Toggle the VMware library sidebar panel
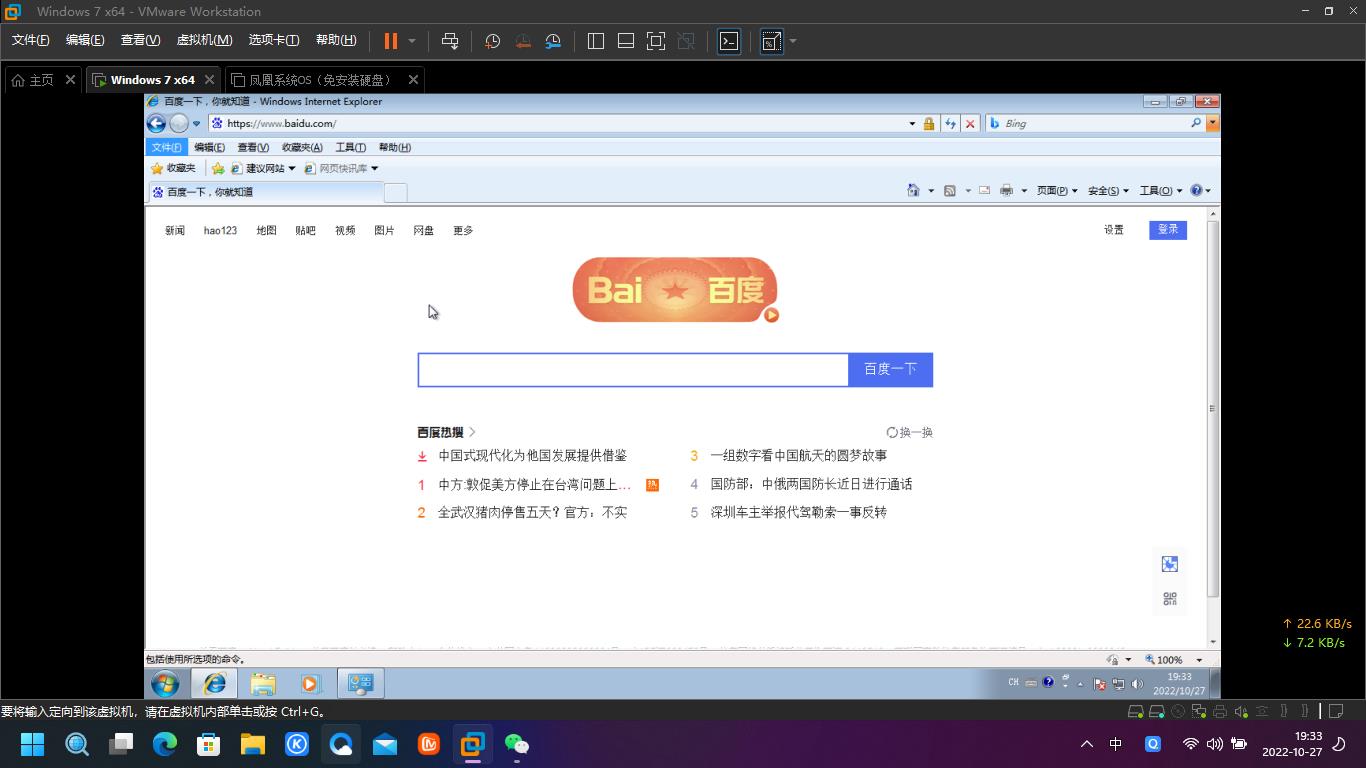Screen dimensions: 1366x768 point(595,41)
